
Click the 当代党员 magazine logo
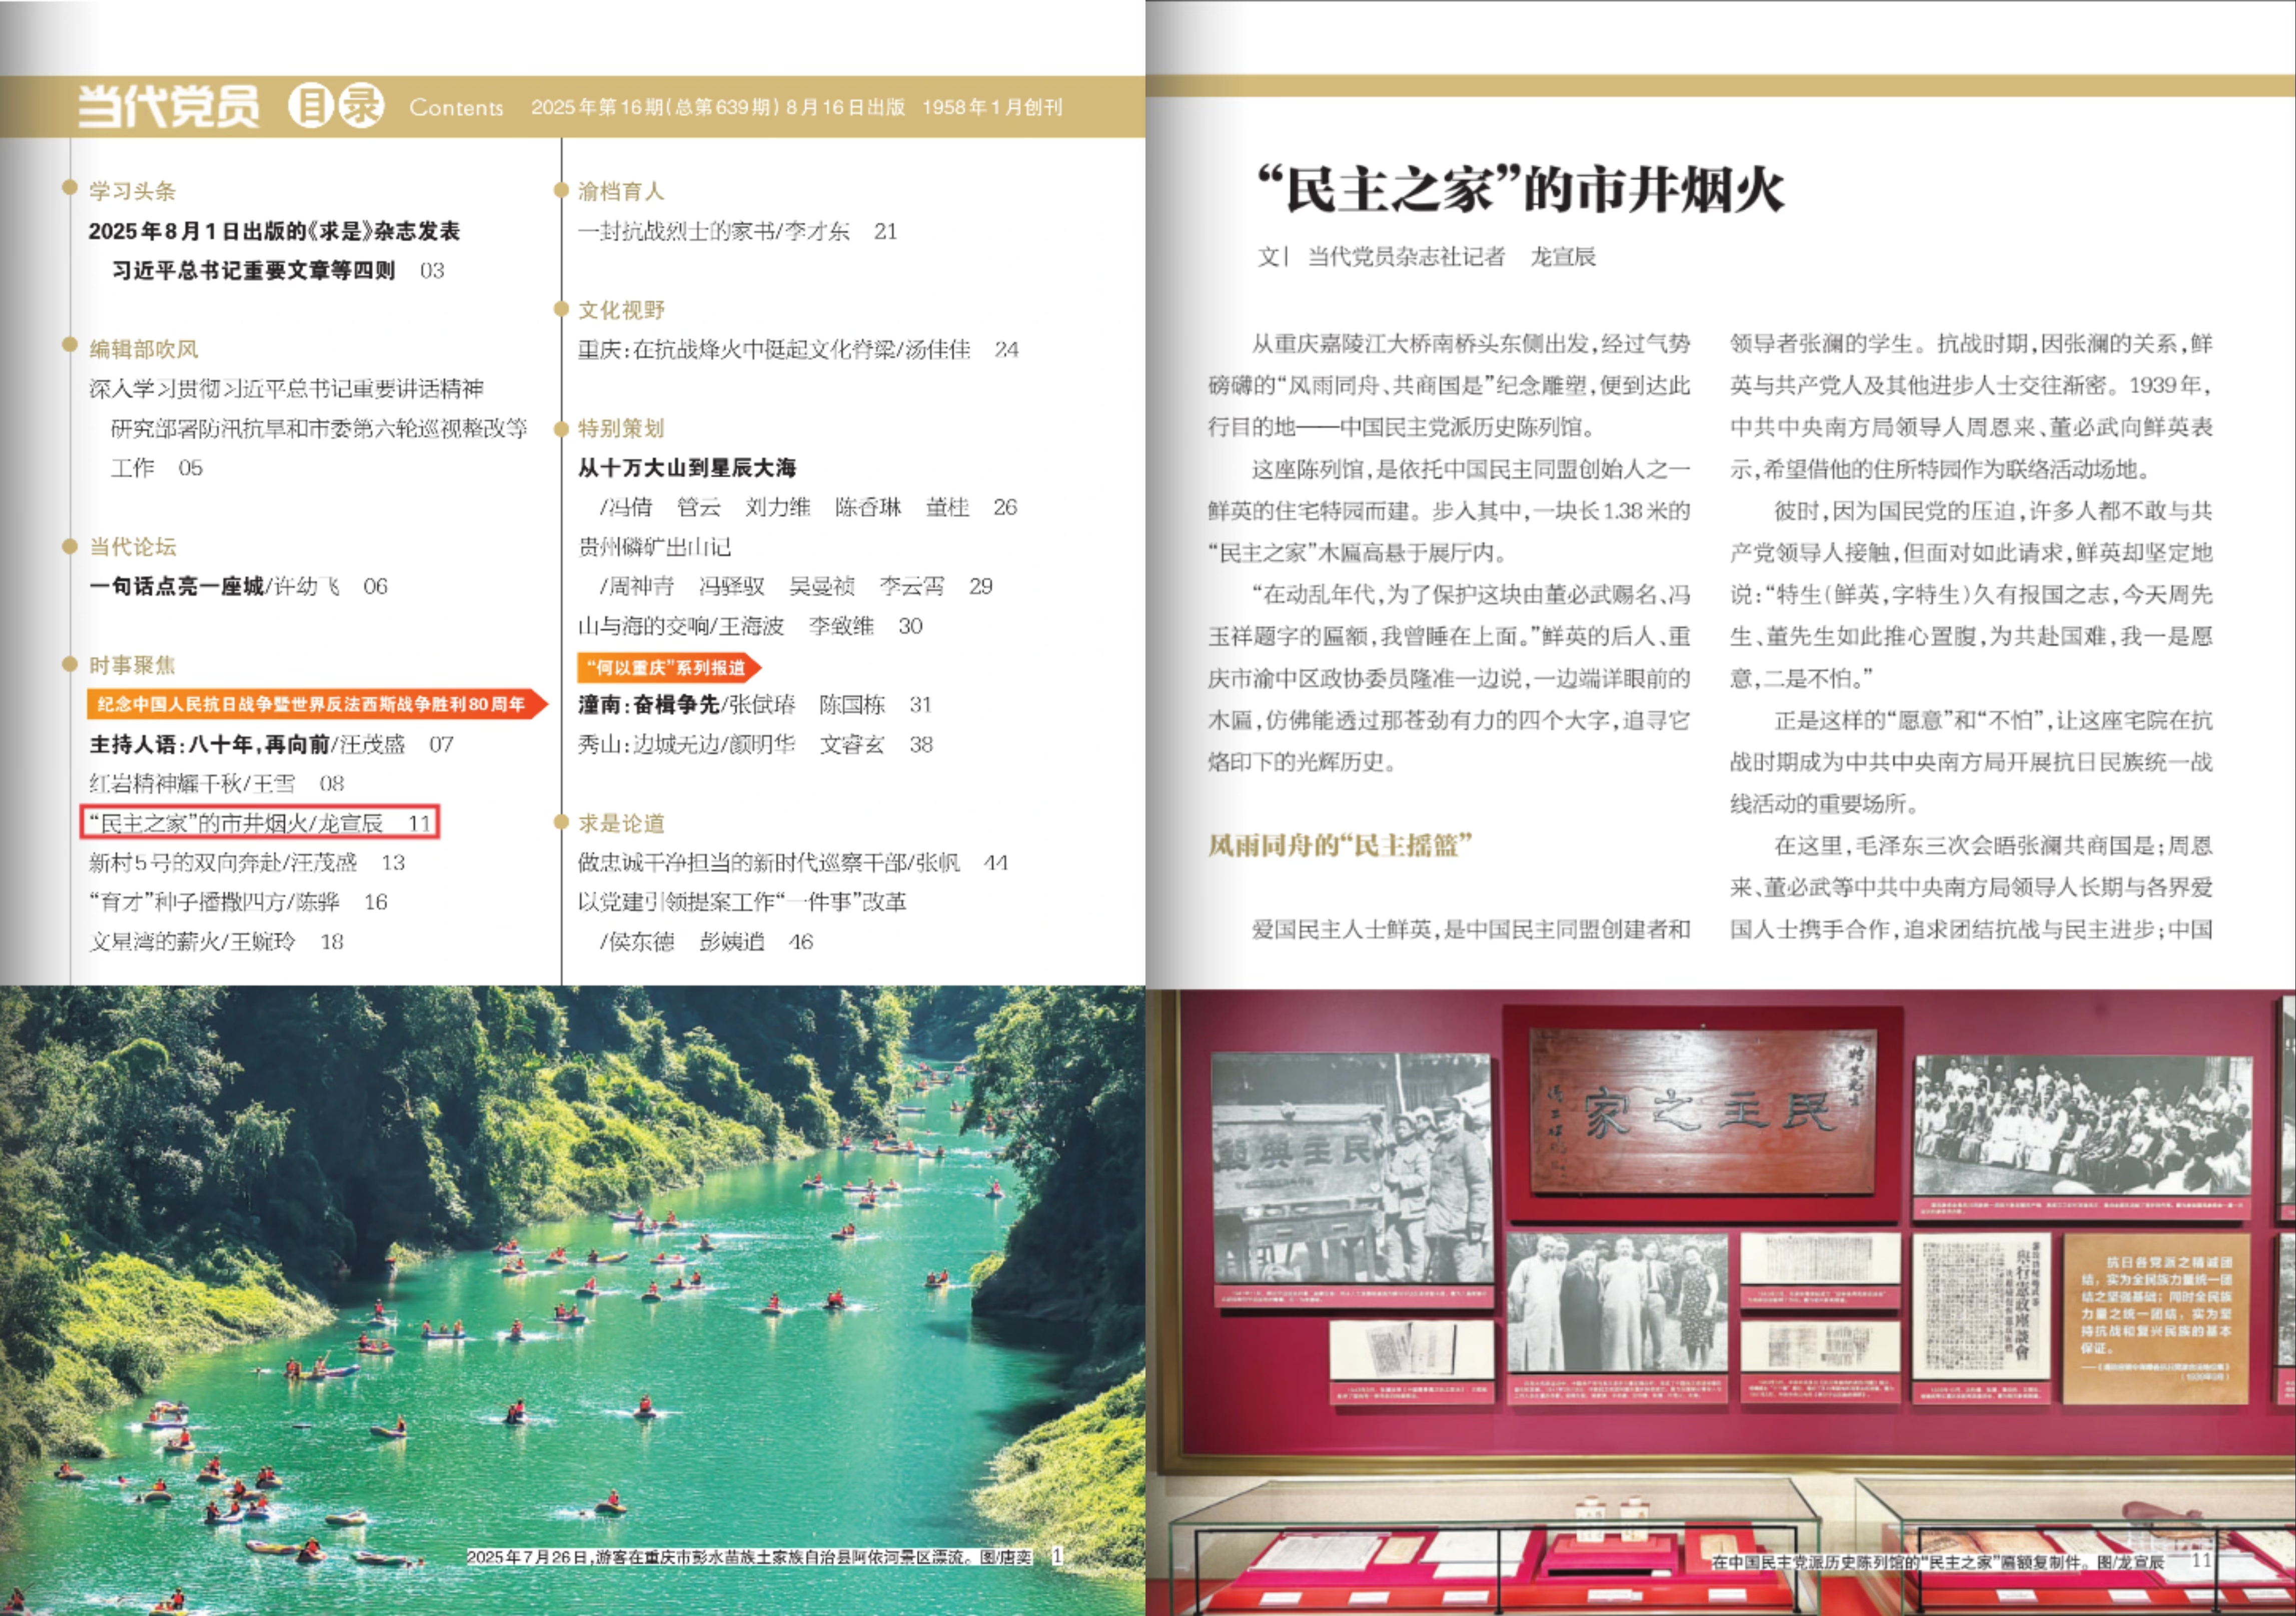[168, 106]
